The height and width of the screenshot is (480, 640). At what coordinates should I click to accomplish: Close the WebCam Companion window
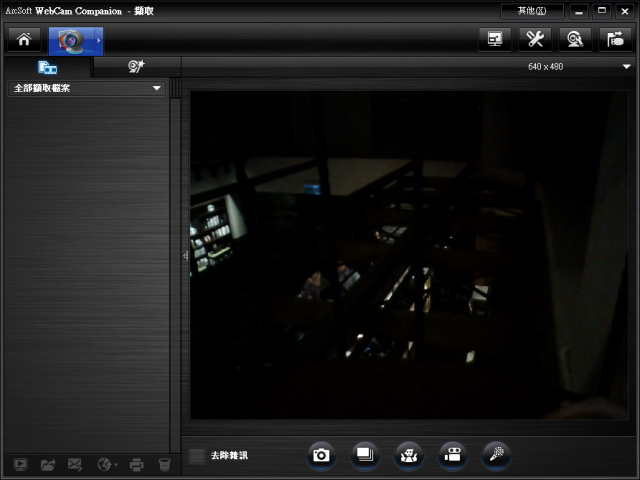[624, 11]
